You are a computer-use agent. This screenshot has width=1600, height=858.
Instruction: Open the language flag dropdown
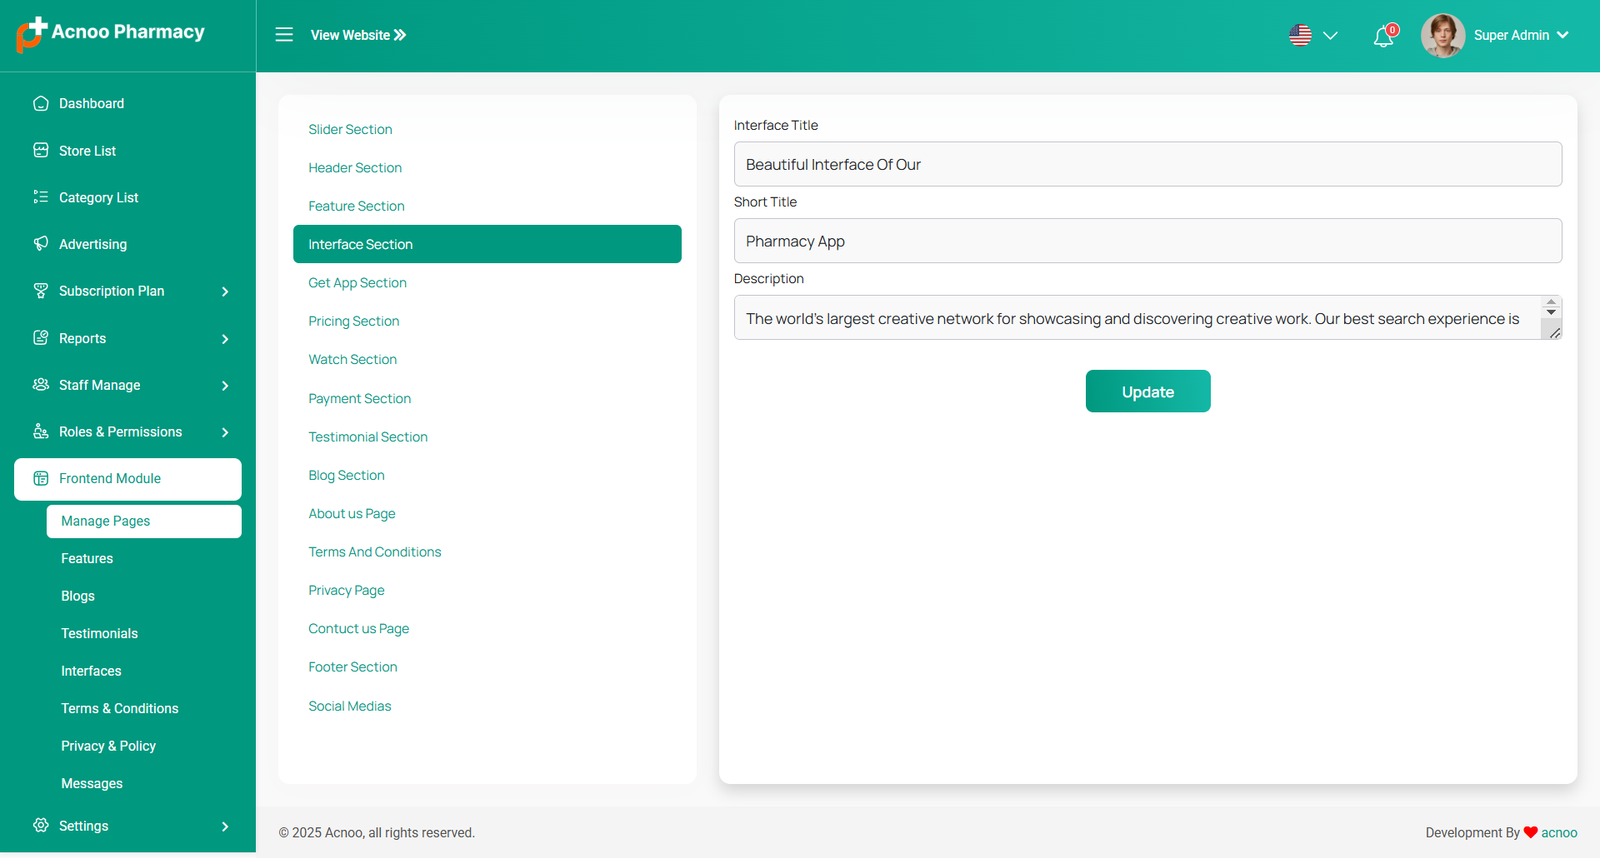(1313, 36)
